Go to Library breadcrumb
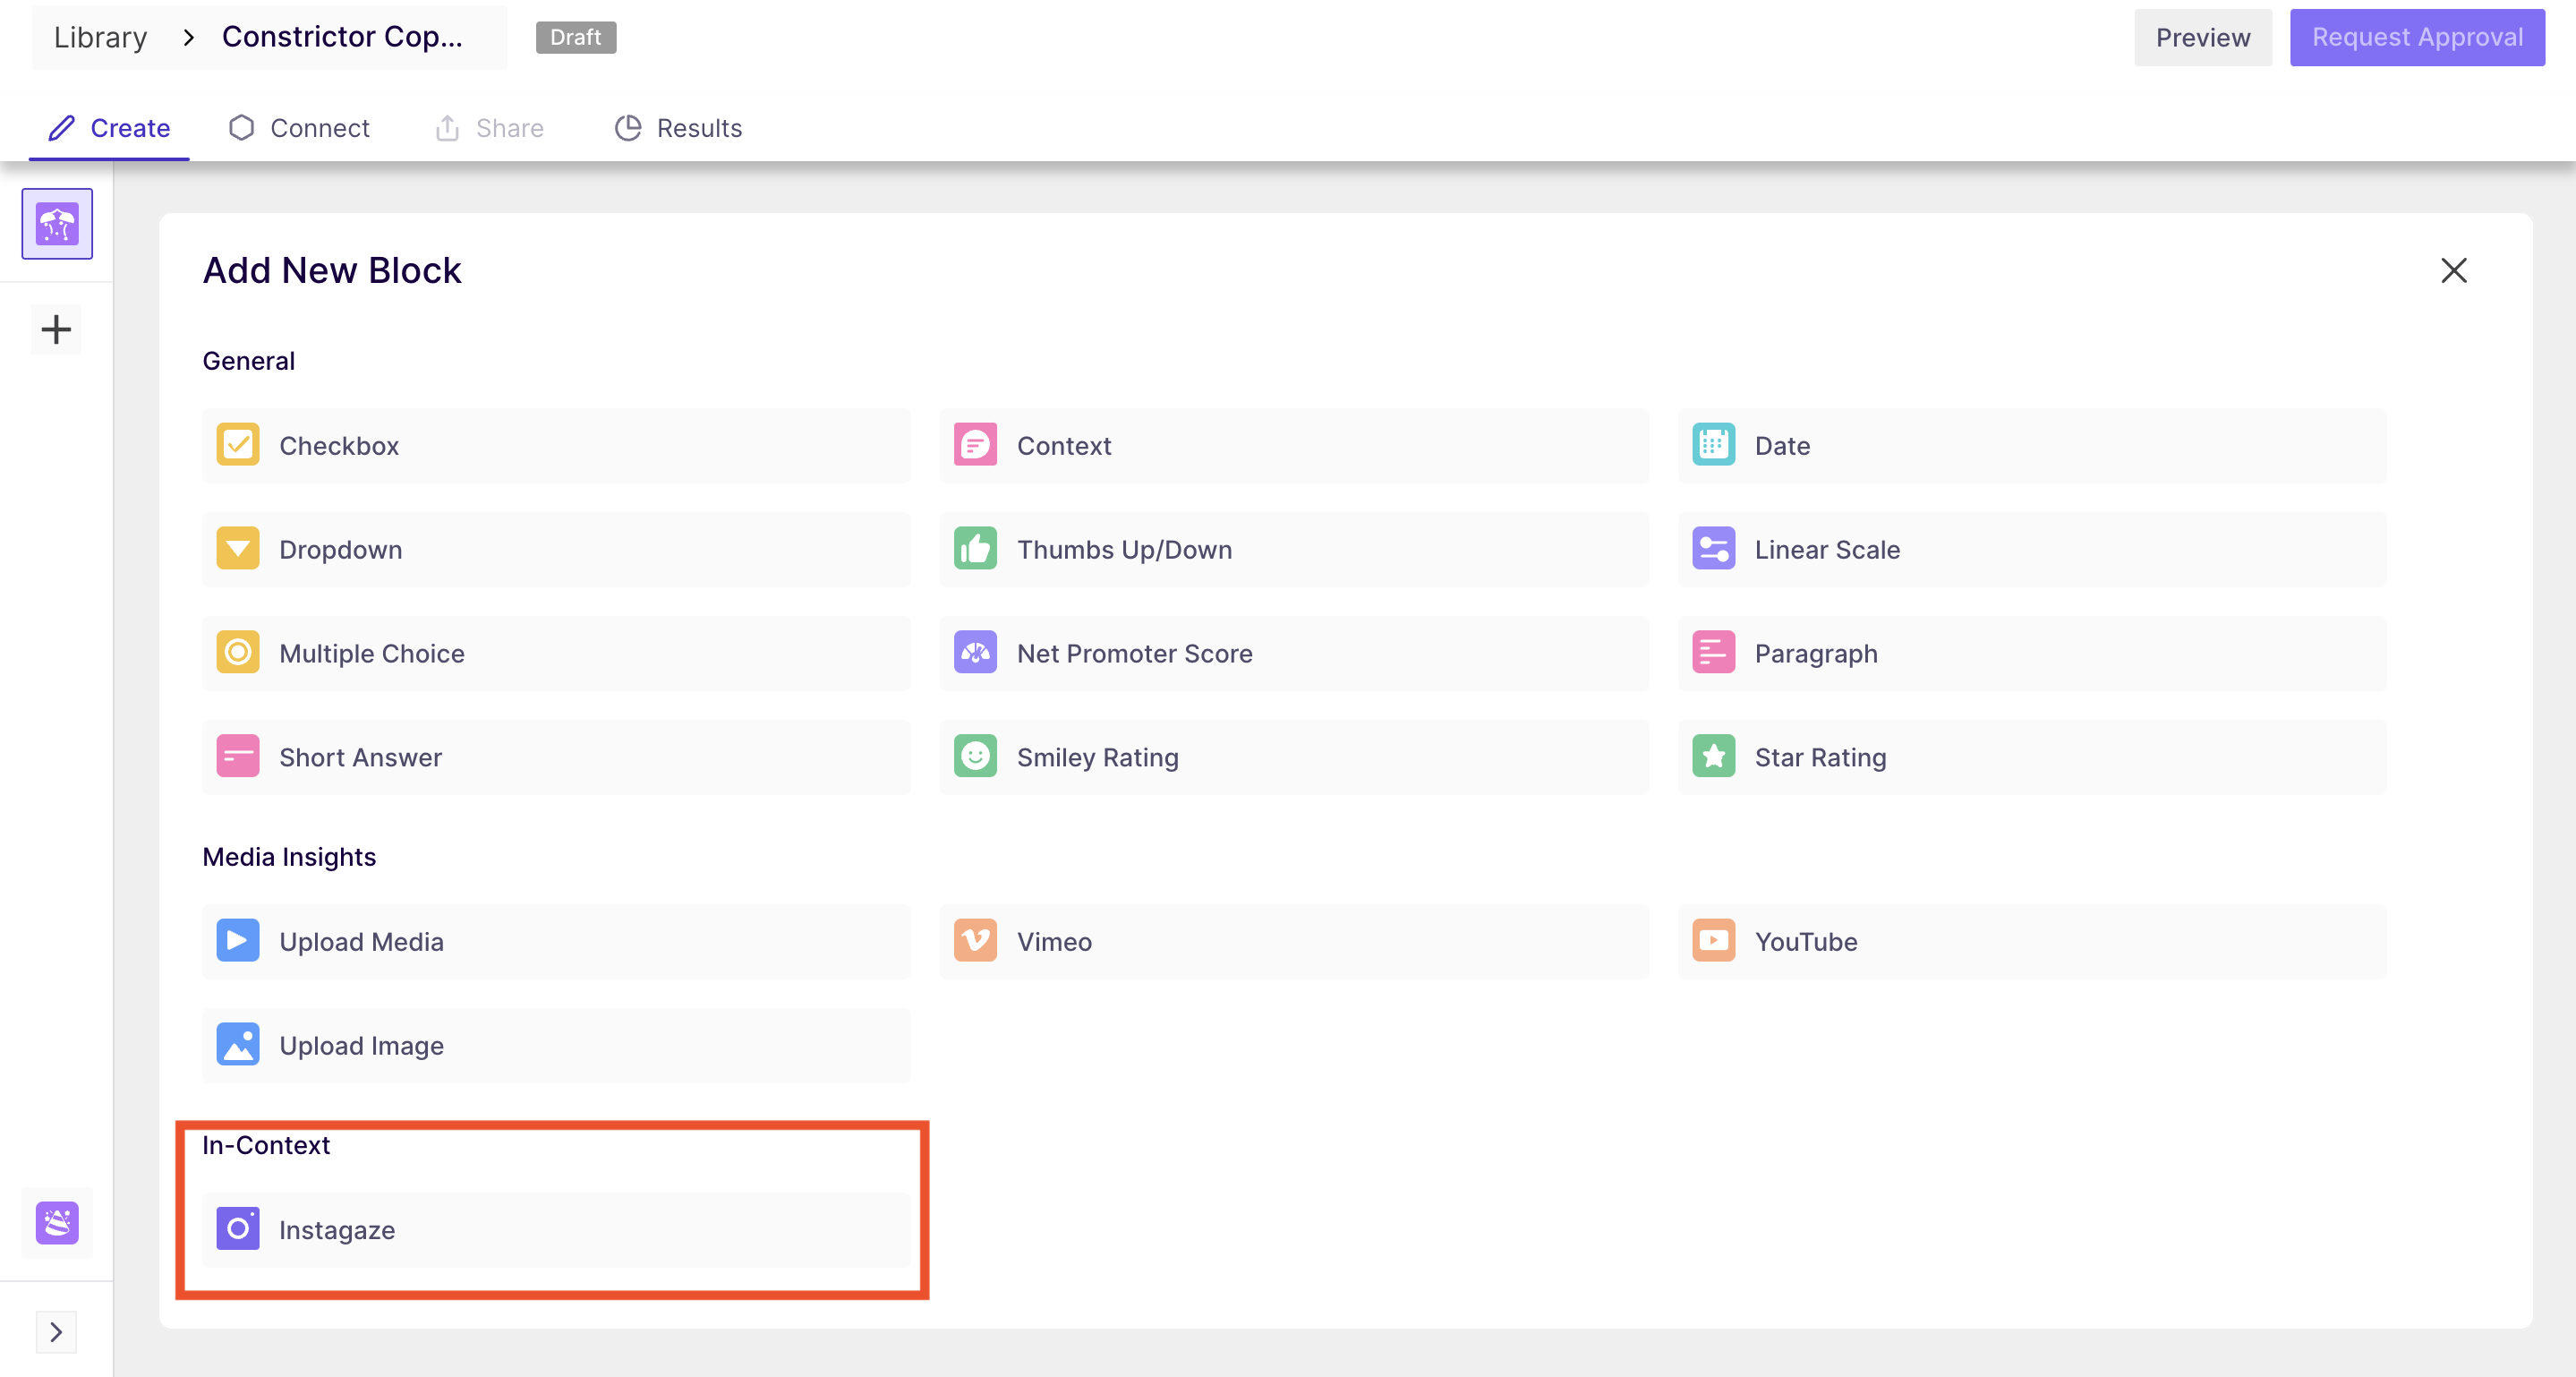Screen dimensions: 2576x1377 tap(100, 37)
